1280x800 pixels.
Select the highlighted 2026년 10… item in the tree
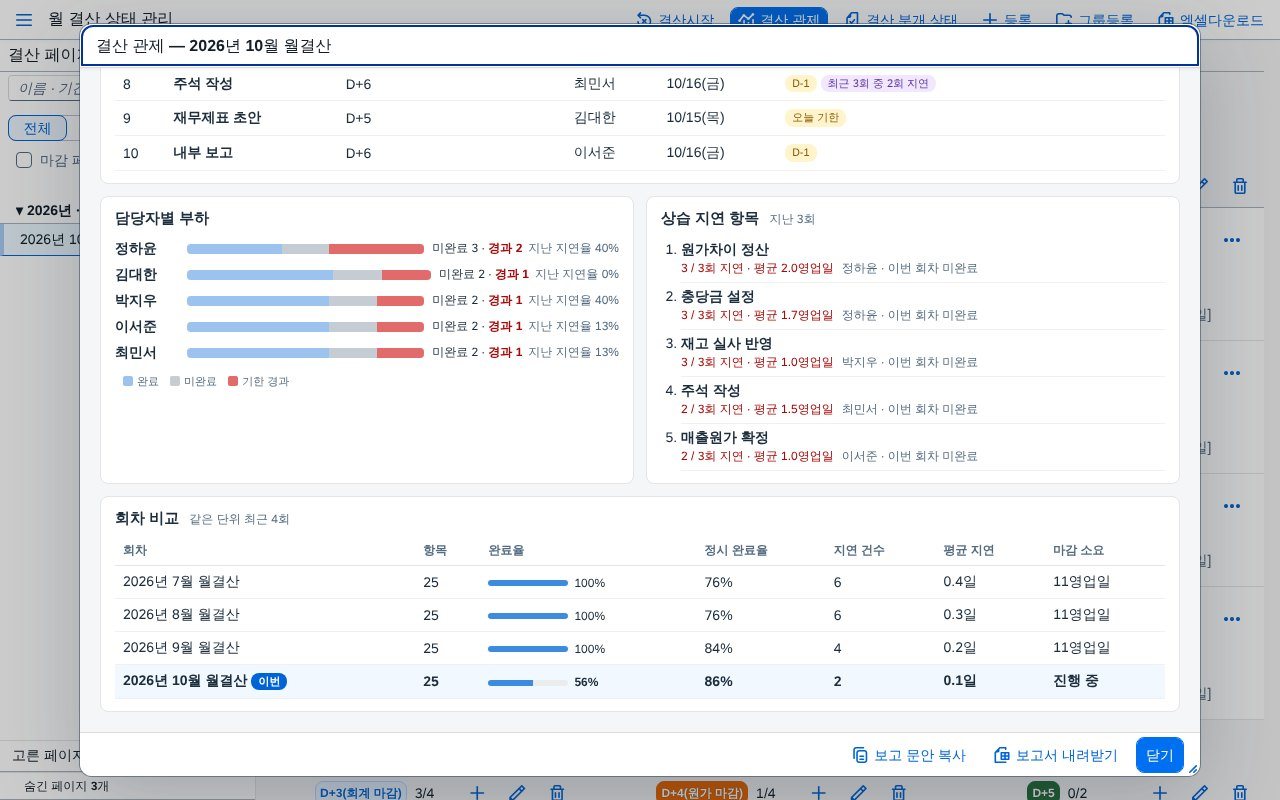tap(40, 239)
